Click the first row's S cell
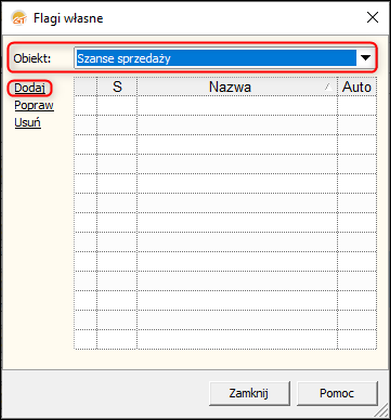 point(117,105)
